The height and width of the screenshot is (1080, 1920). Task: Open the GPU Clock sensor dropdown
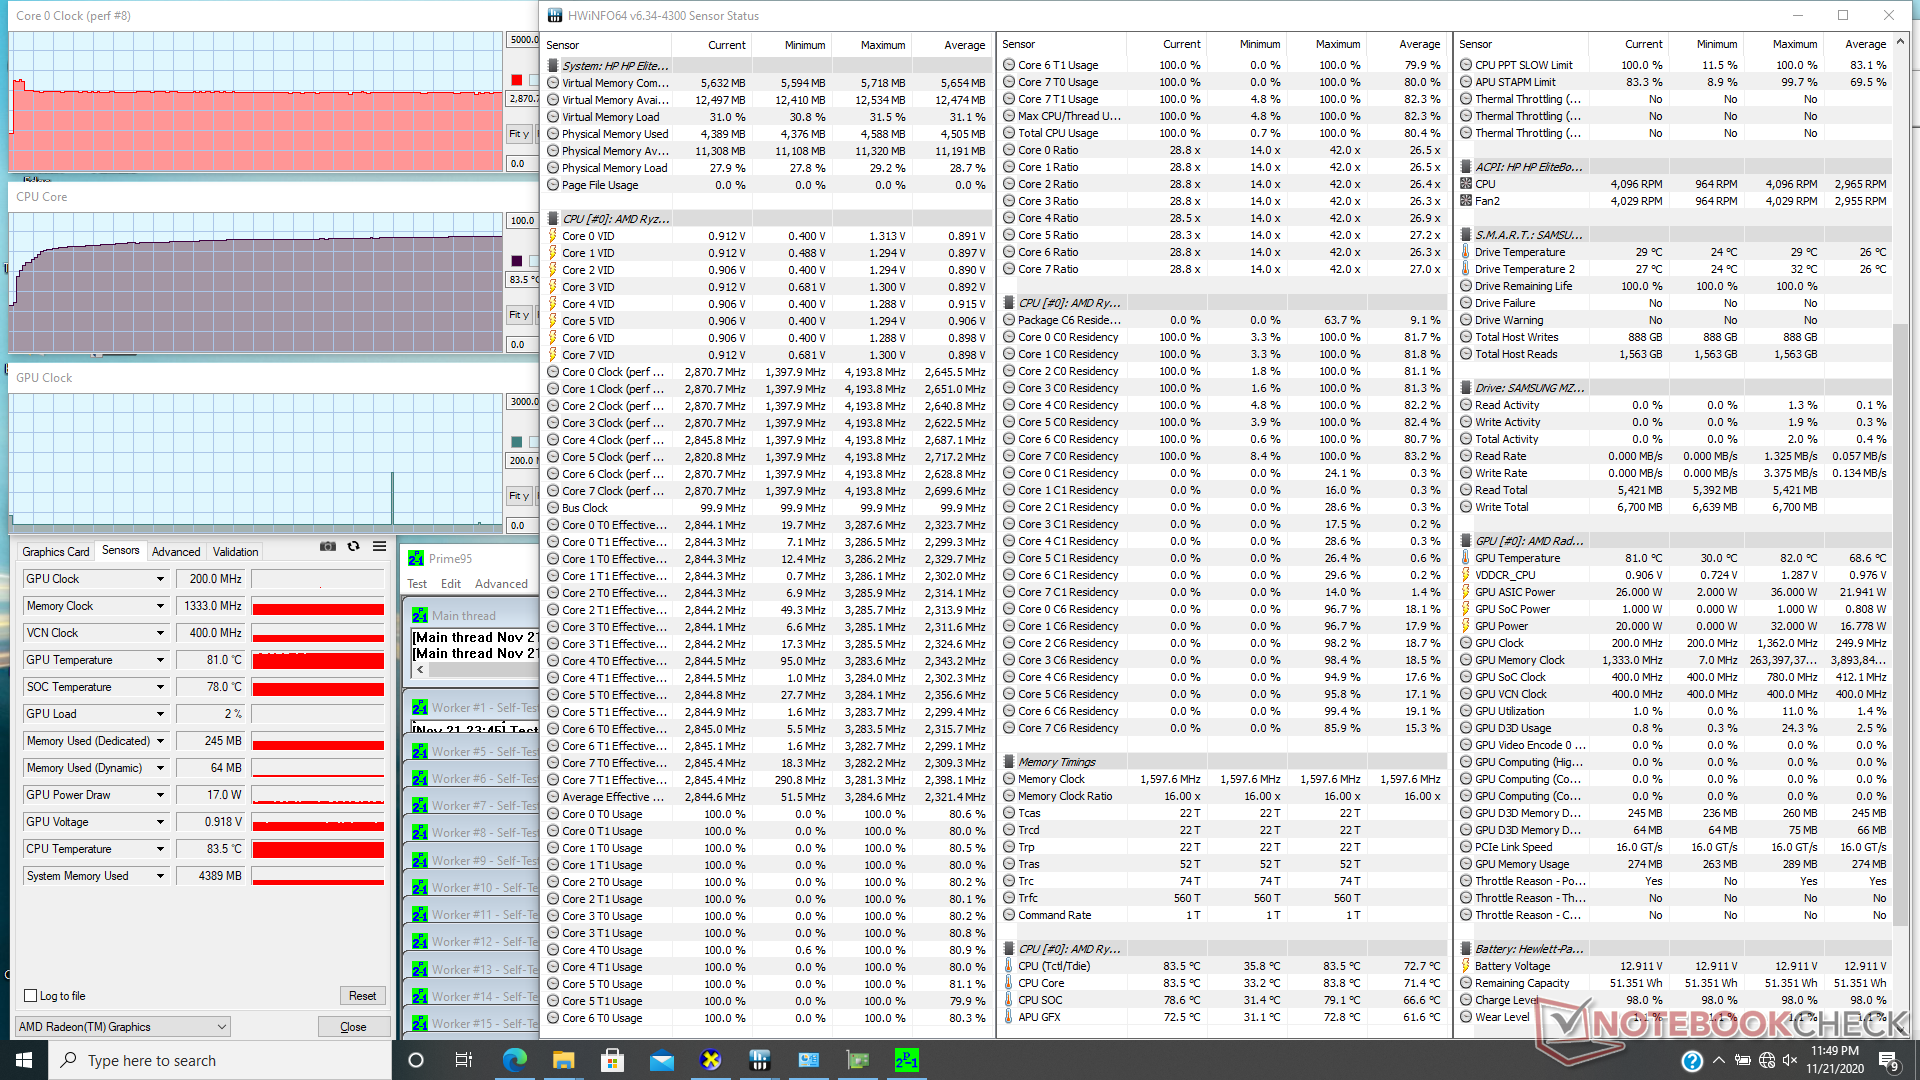[160, 579]
